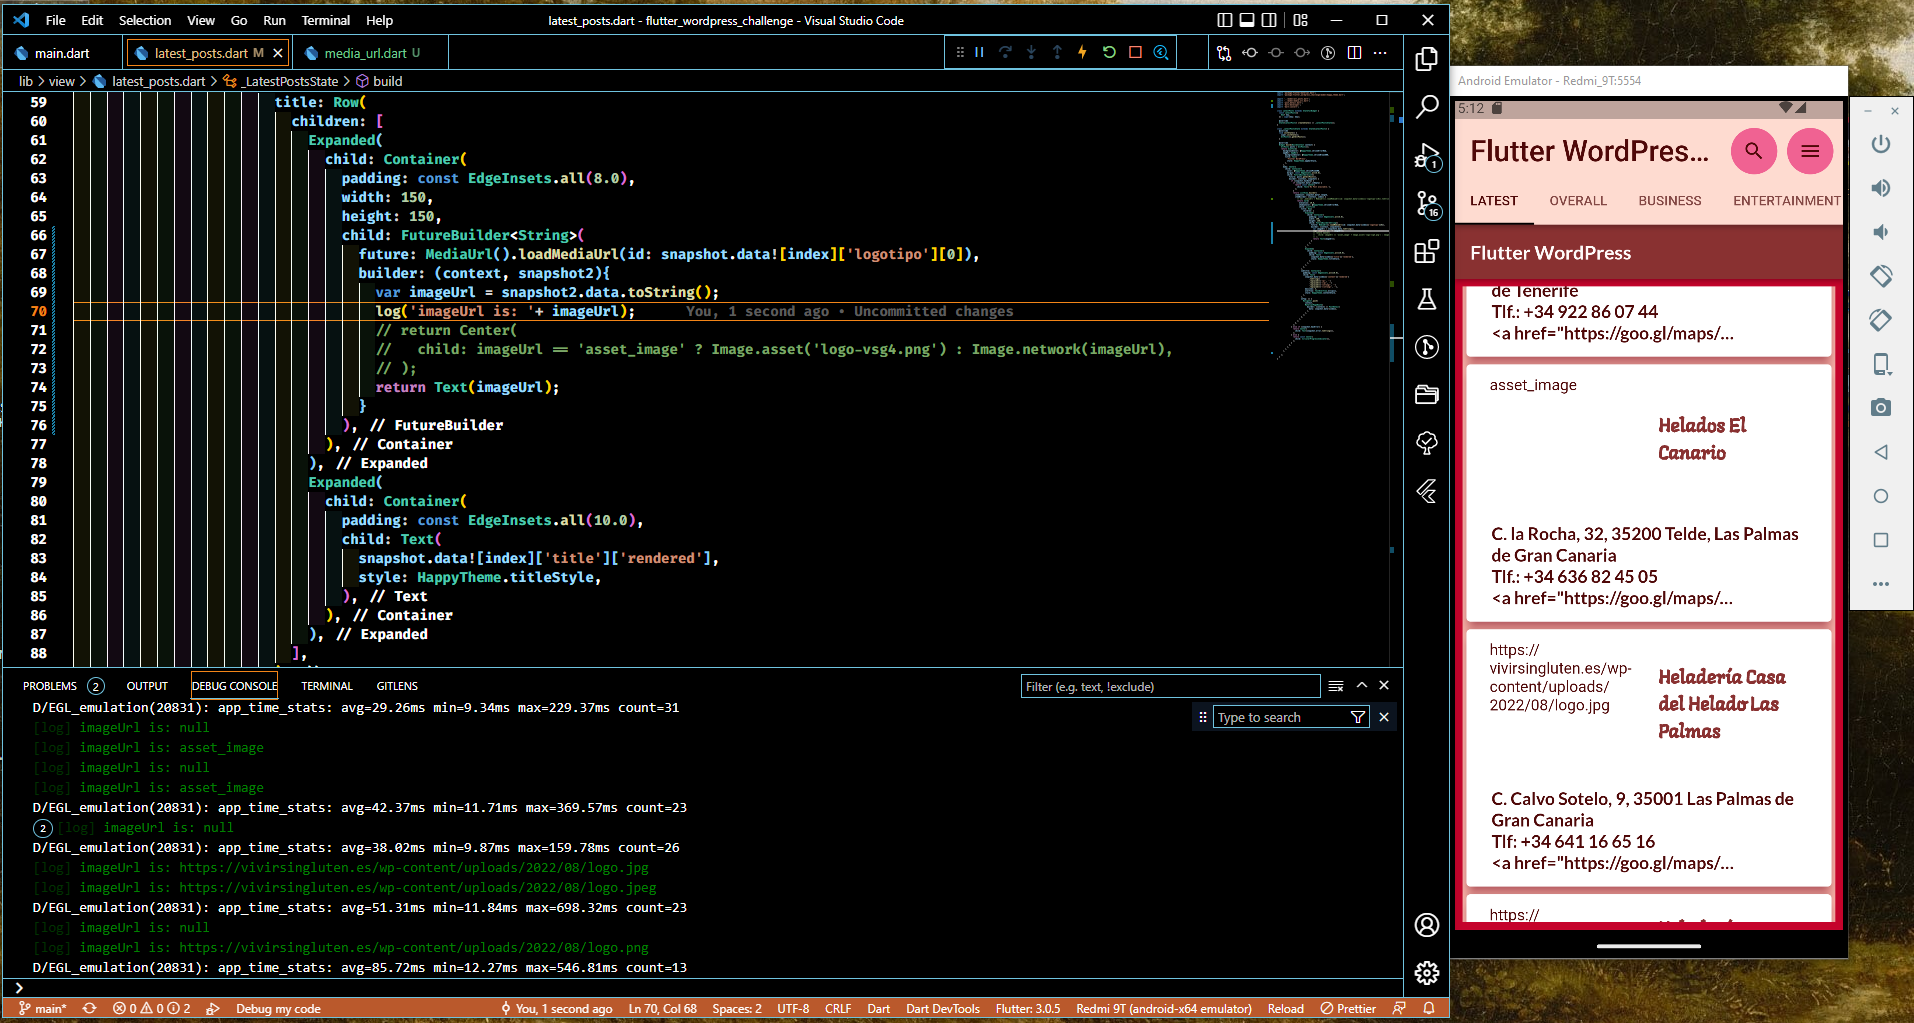Click the debug console Filter input field
1914x1023 pixels.
click(x=1168, y=687)
